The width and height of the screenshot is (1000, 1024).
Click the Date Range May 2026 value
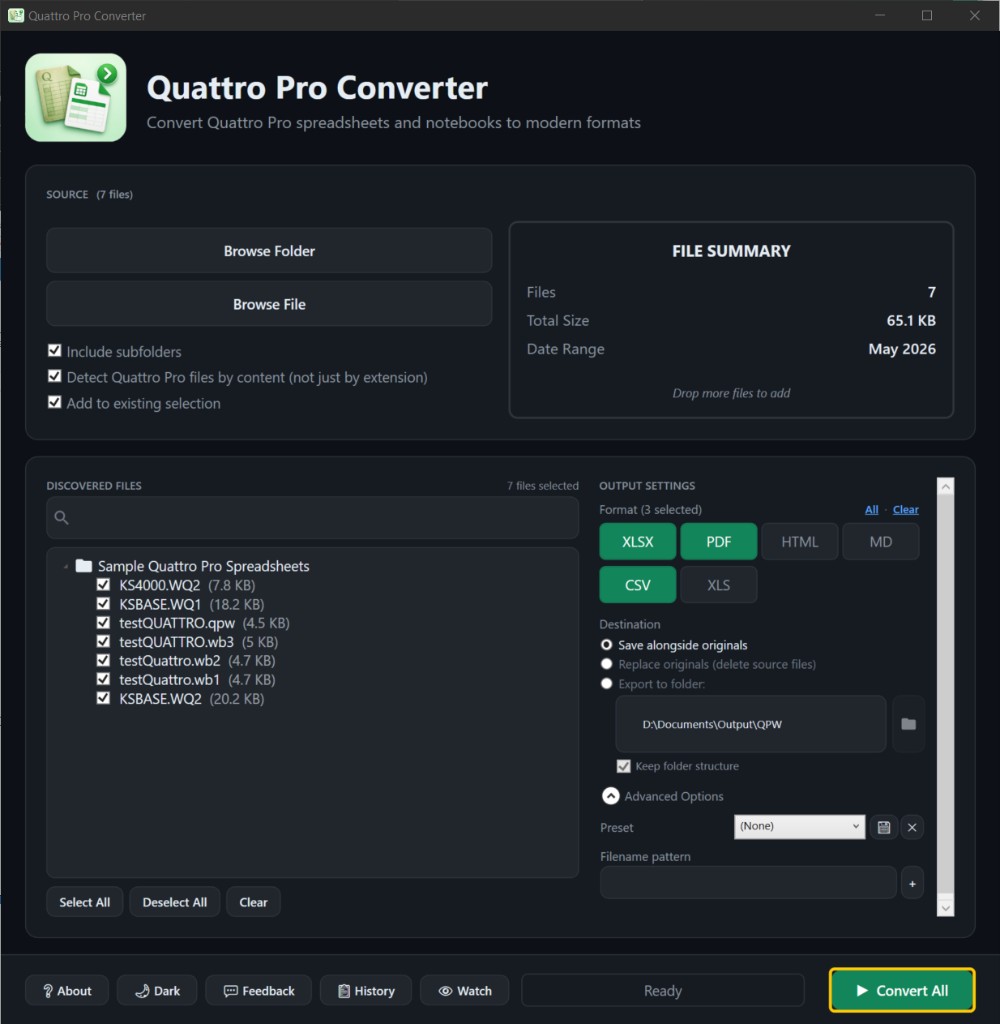pyautogui.click(x=901, y=349)
